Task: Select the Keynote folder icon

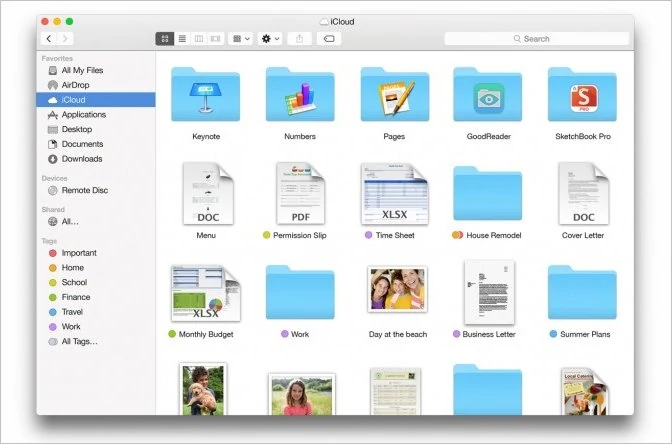Action: 206,94
